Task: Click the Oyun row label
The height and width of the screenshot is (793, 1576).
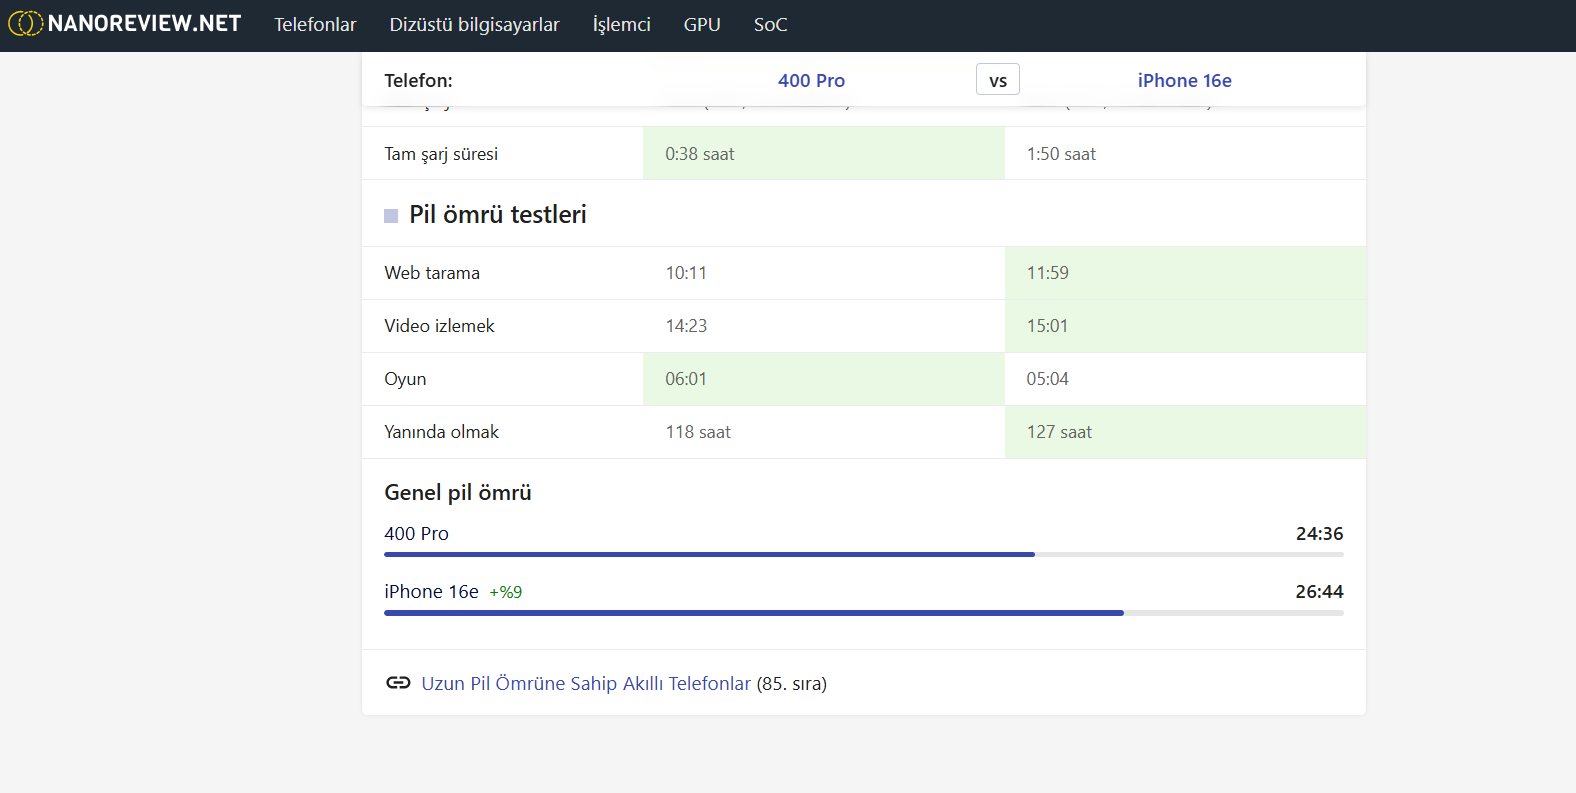Action: (x=405, y=379)
